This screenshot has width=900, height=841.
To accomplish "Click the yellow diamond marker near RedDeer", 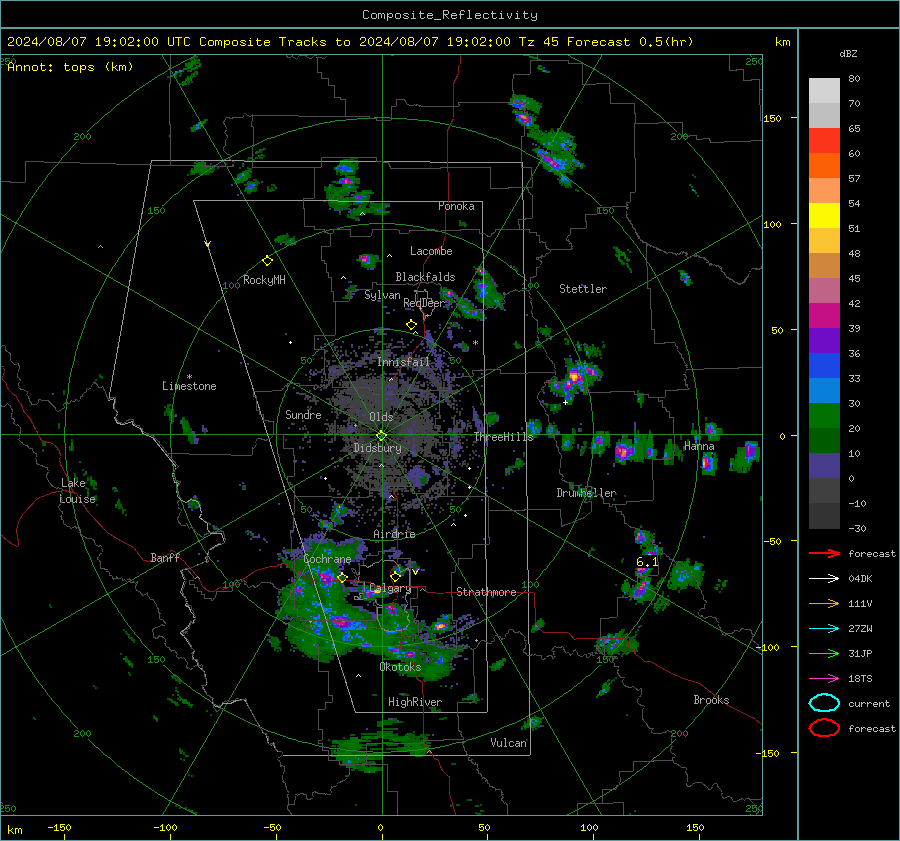I will click(x=411, y=325).
